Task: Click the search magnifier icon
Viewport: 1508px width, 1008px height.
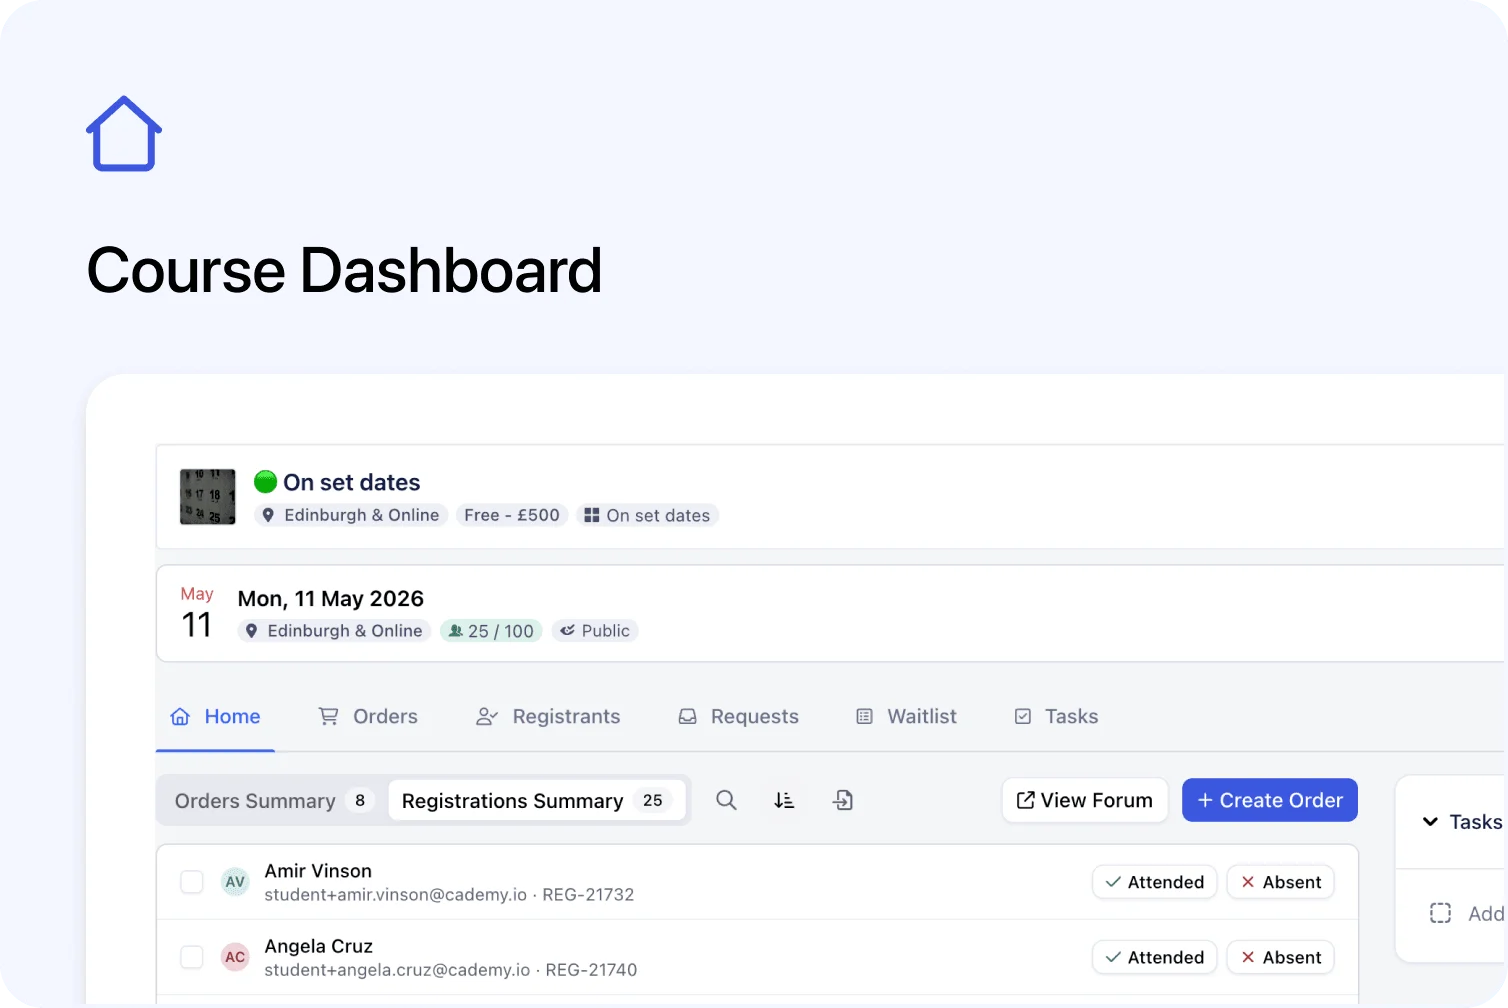Action: tap(727, 800)
